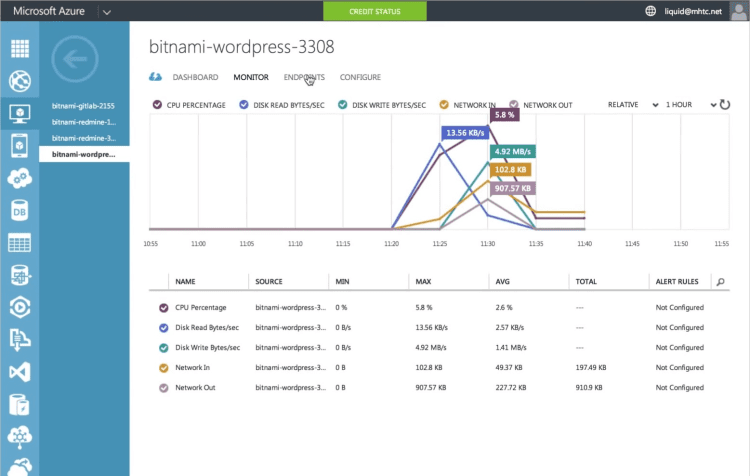Click the 102.8 KB chart data label
Image resolution: width=750 pixels, height=476 pixels.
coord(510,170)
